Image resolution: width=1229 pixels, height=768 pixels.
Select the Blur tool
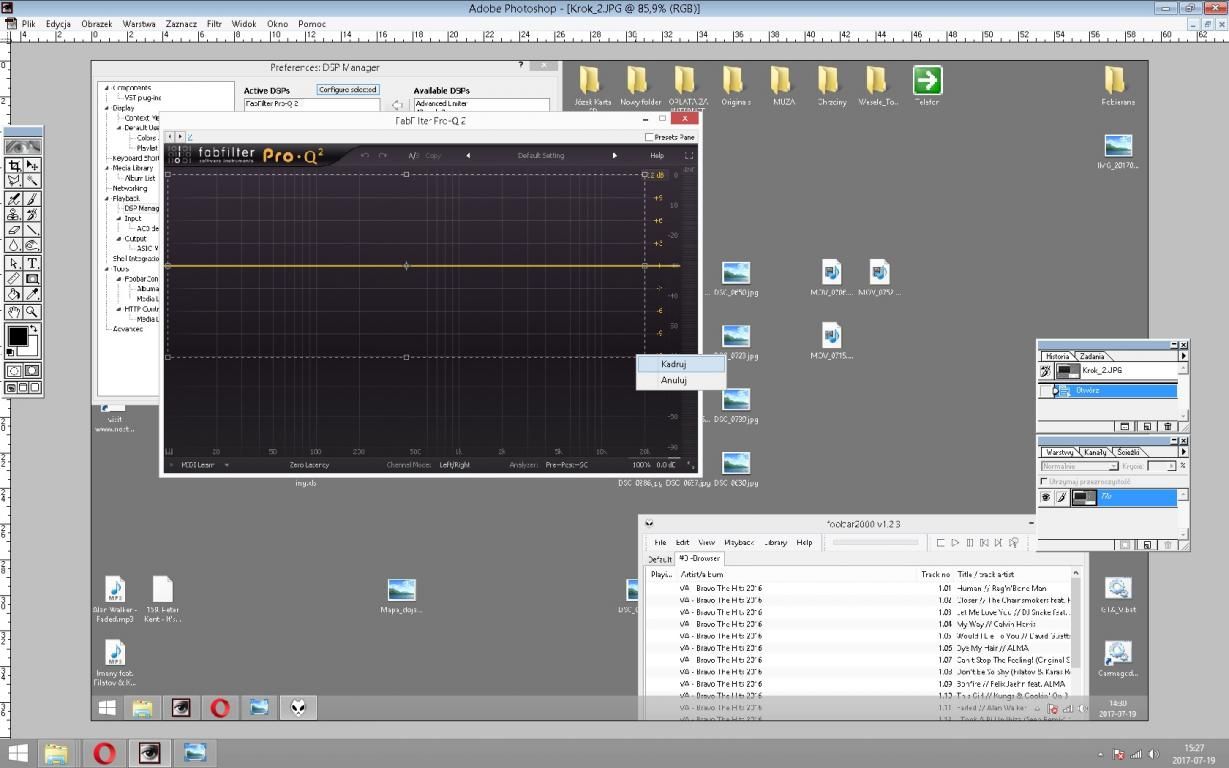14,246
